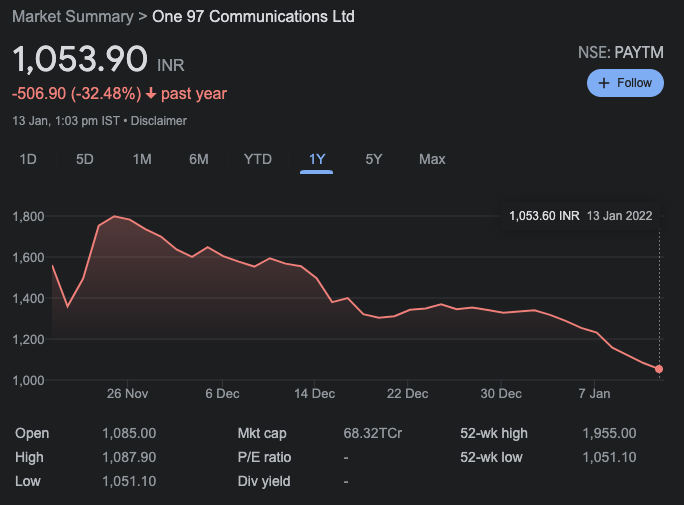
Task: Click the red data point on chart
Action: (x=659, y=369)
